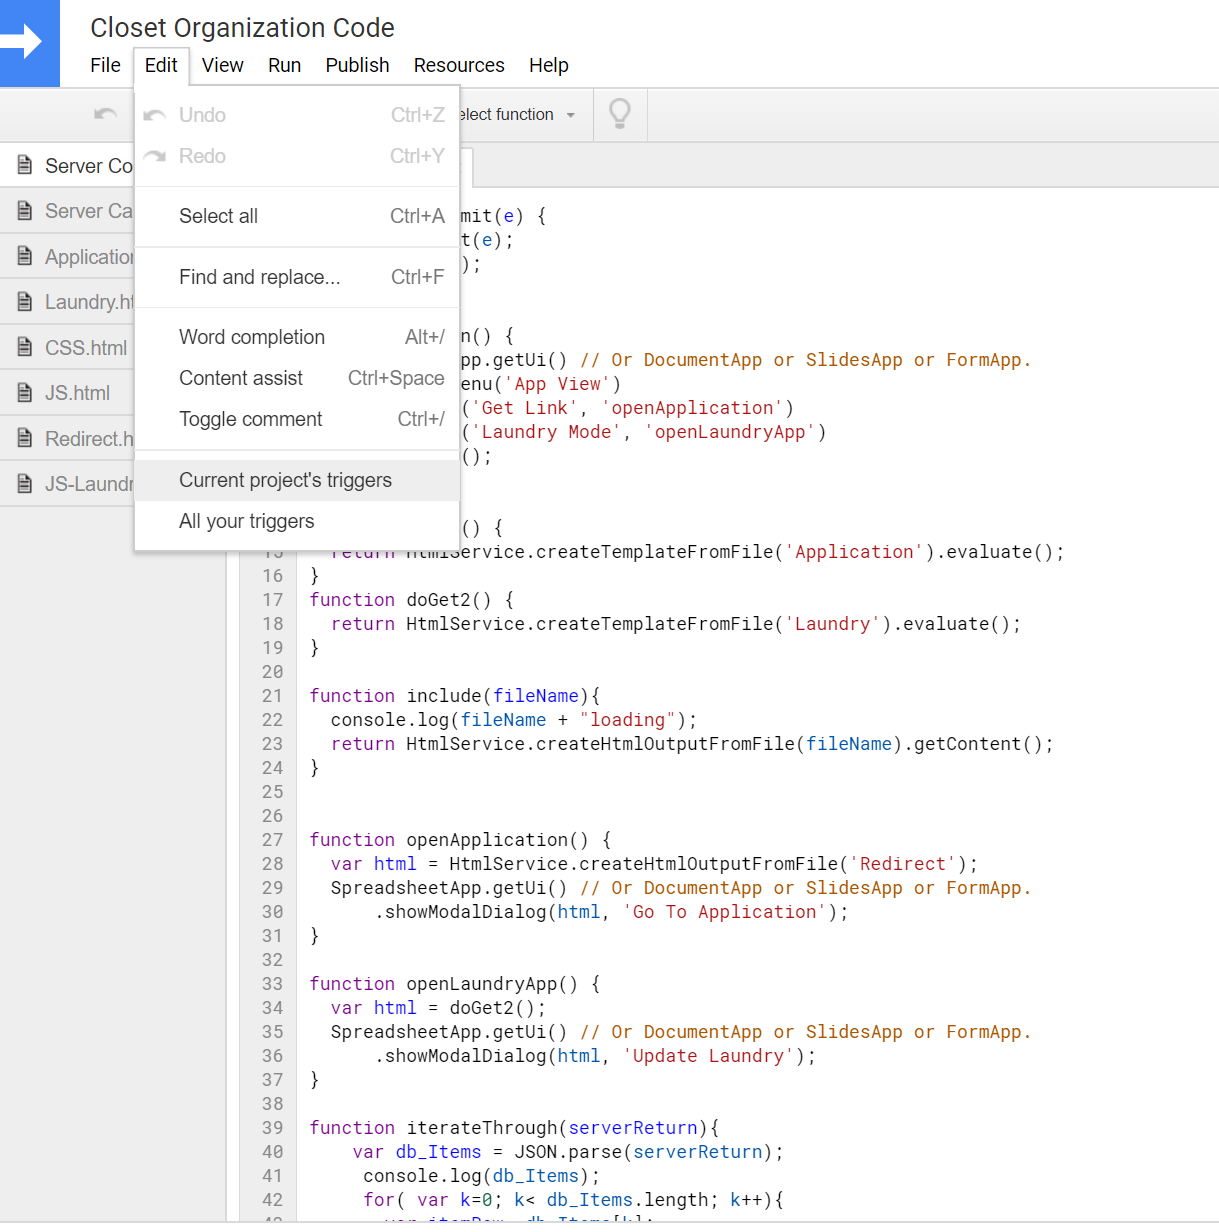
Task: Click 'openLaundryApp' on line 33
Action: click(x=482, y=984)
